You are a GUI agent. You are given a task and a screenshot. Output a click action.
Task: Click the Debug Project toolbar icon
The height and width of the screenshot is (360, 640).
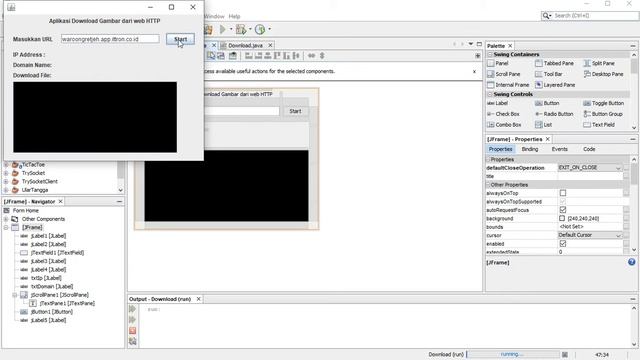(241, 29)
